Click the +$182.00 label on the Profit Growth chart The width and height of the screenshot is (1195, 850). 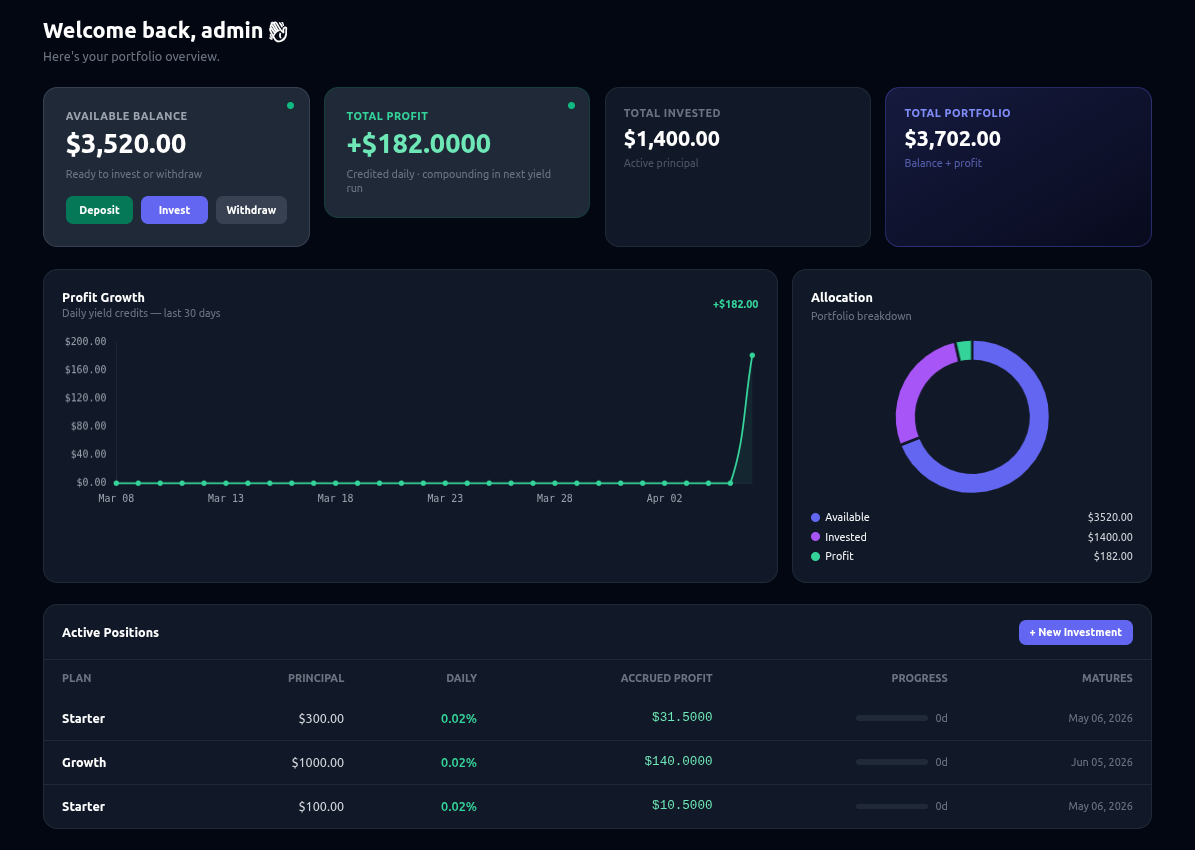(x=735, y=304)
